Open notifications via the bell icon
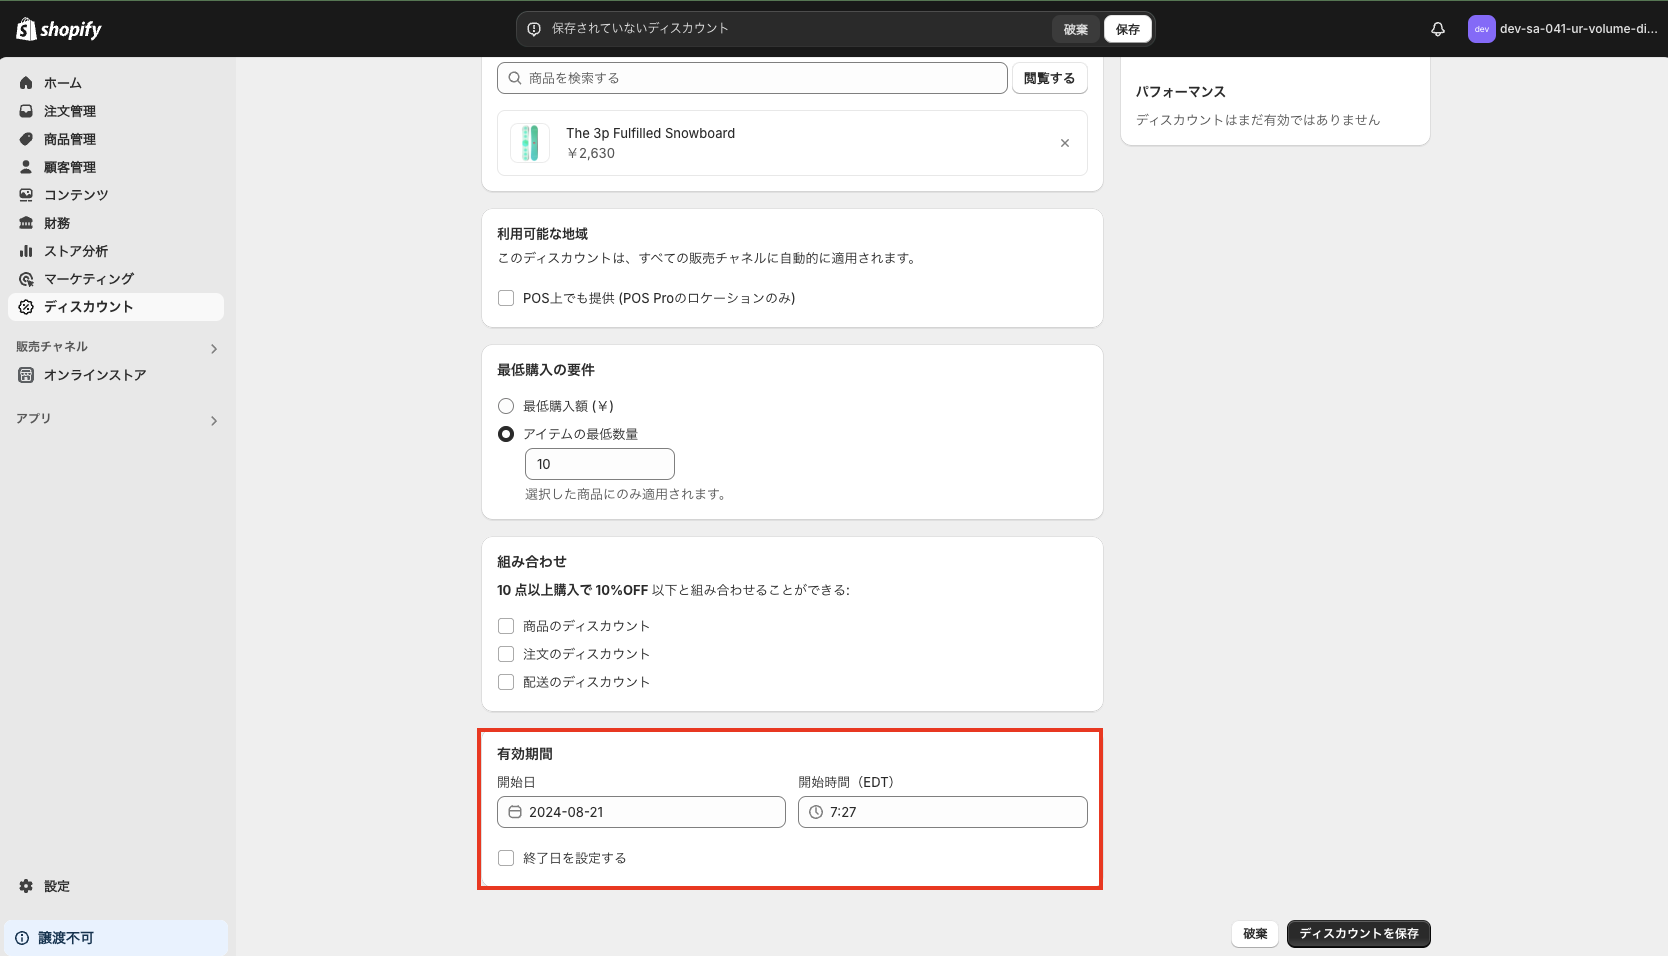 point(1437,29)
